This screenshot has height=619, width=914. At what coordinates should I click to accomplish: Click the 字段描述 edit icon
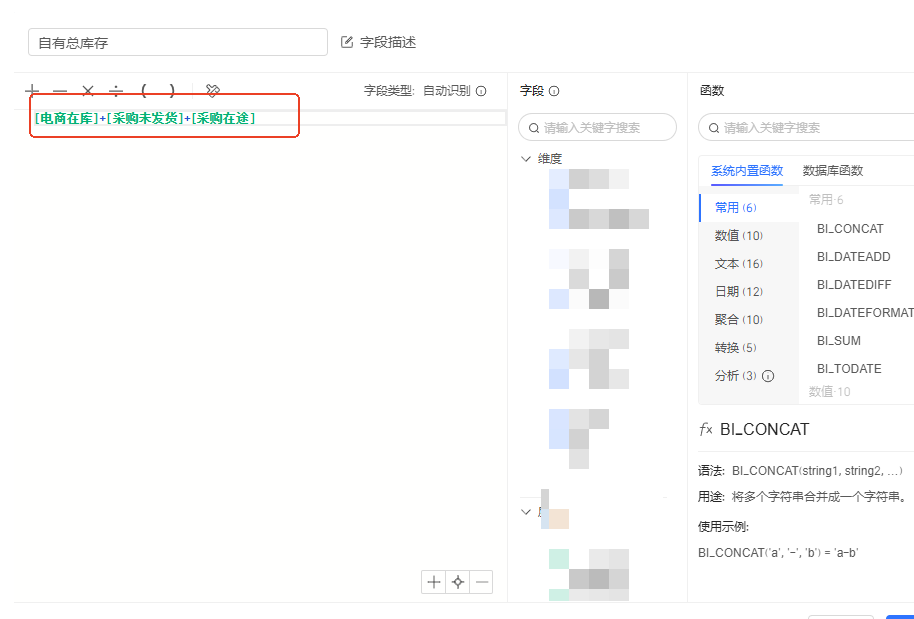[348, 42]
